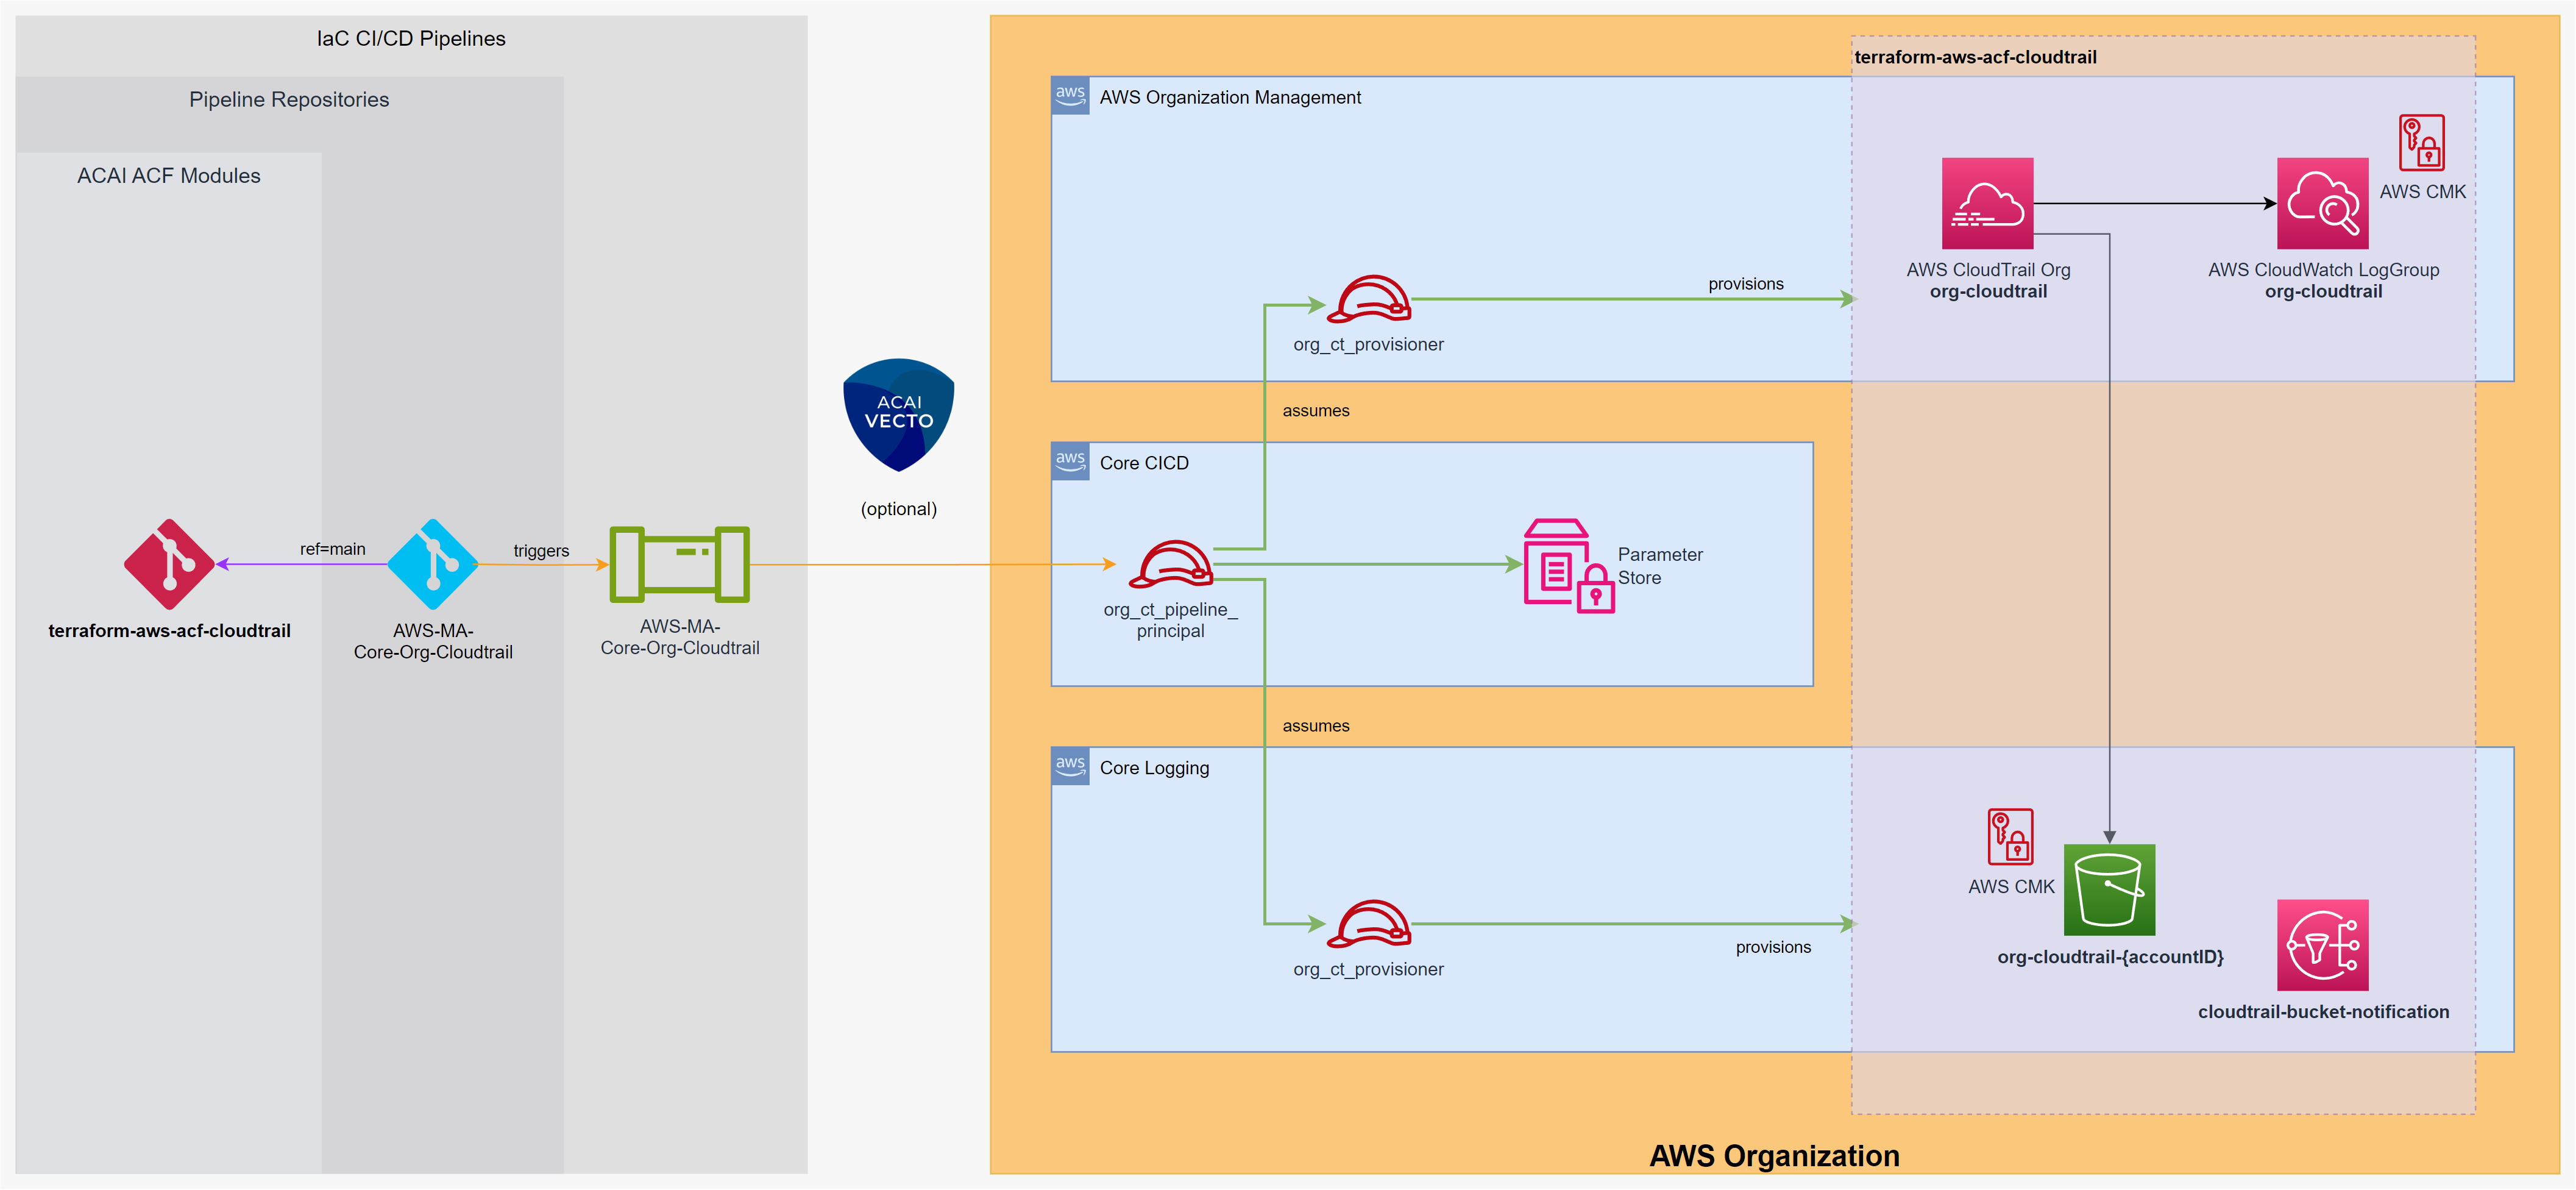
Task: Select the AWS CMK key icon in Core Logging
Action: tap(2010, 836)
